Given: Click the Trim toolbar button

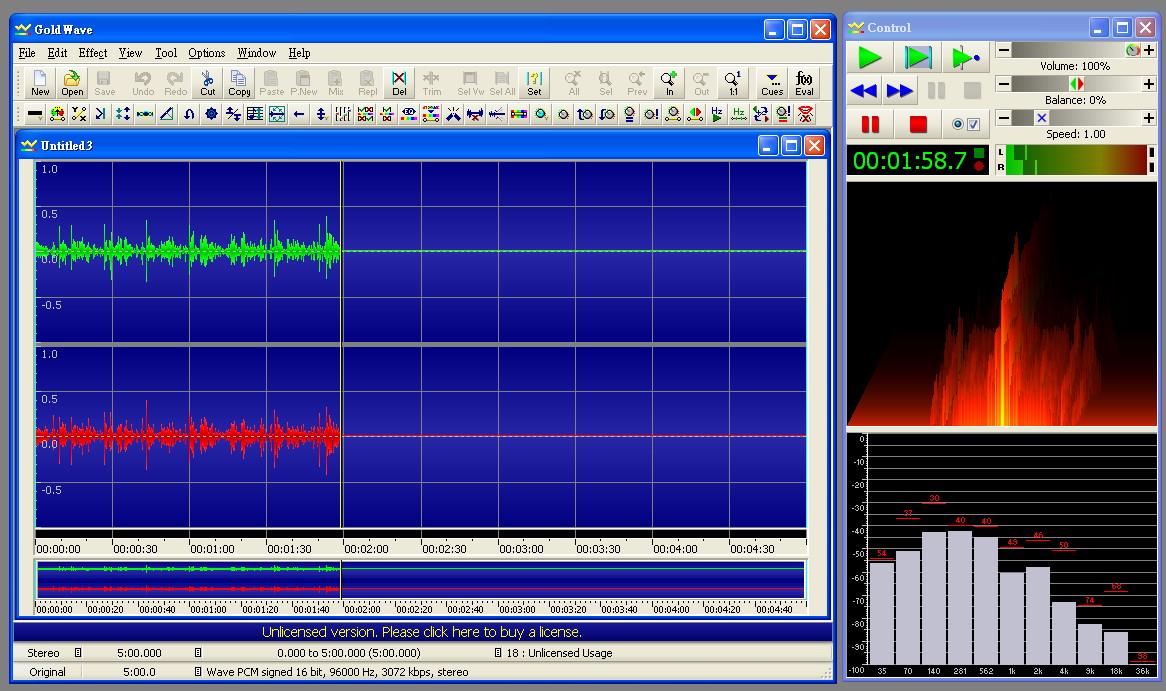Looking at the screenshot, I should click(431, 83).
